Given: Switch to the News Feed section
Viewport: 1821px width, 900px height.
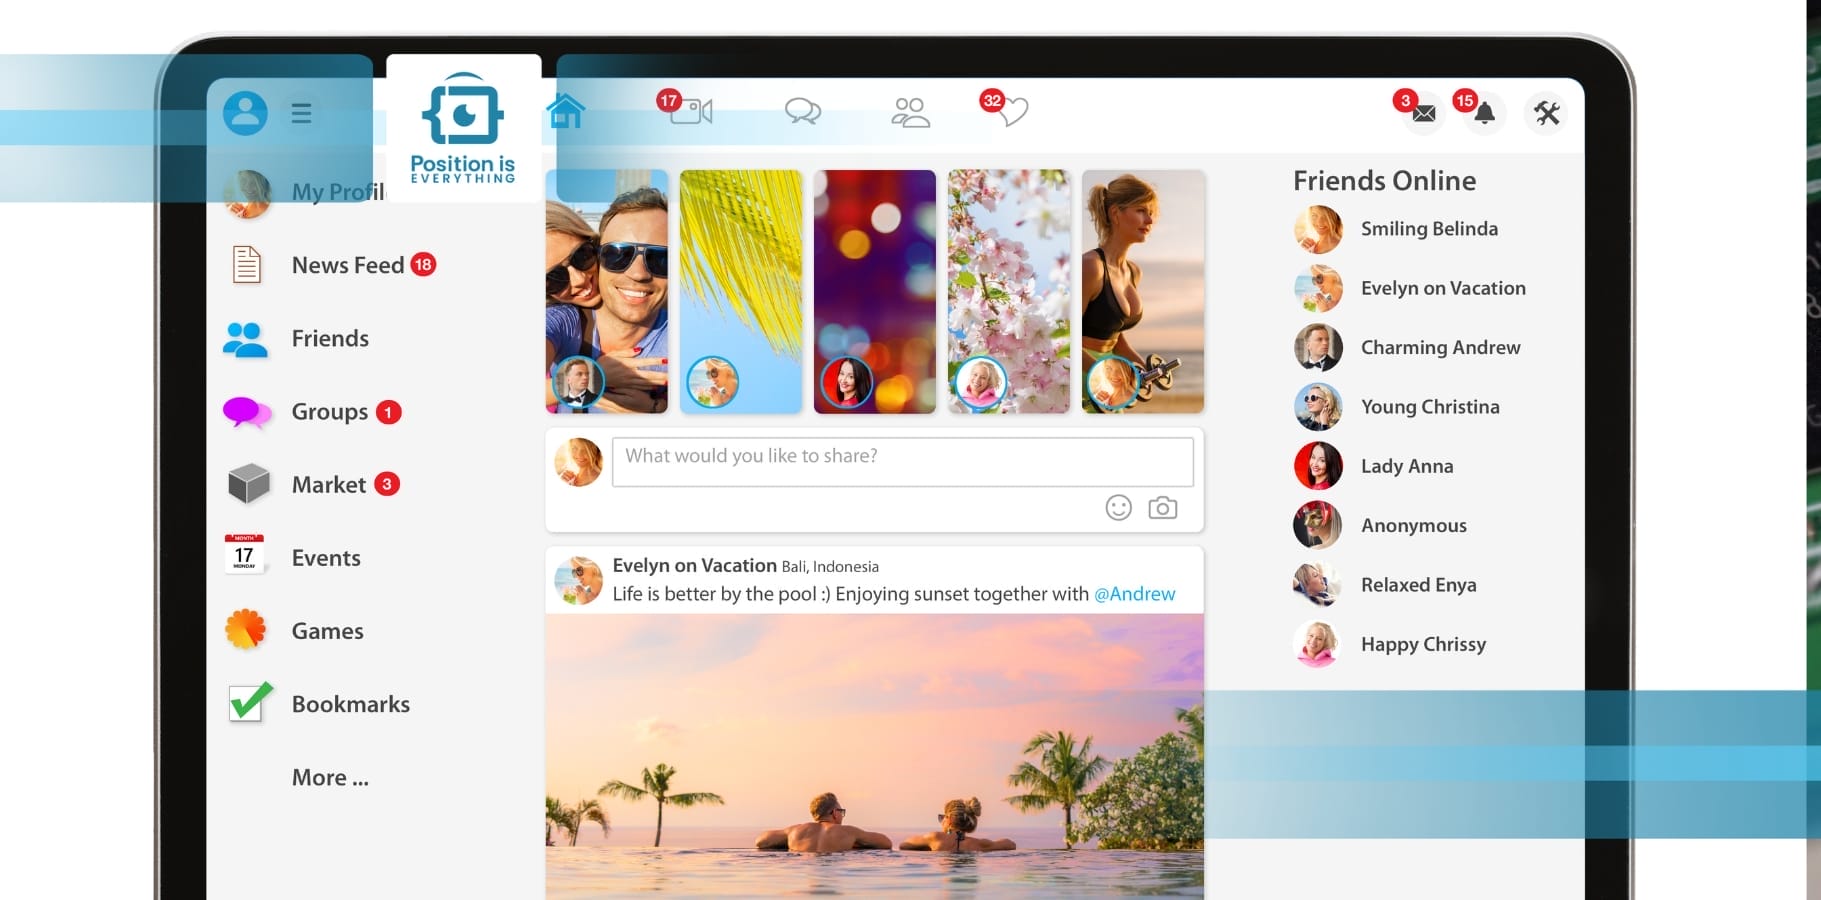Looking at the screenshot, I should [347, 265].
